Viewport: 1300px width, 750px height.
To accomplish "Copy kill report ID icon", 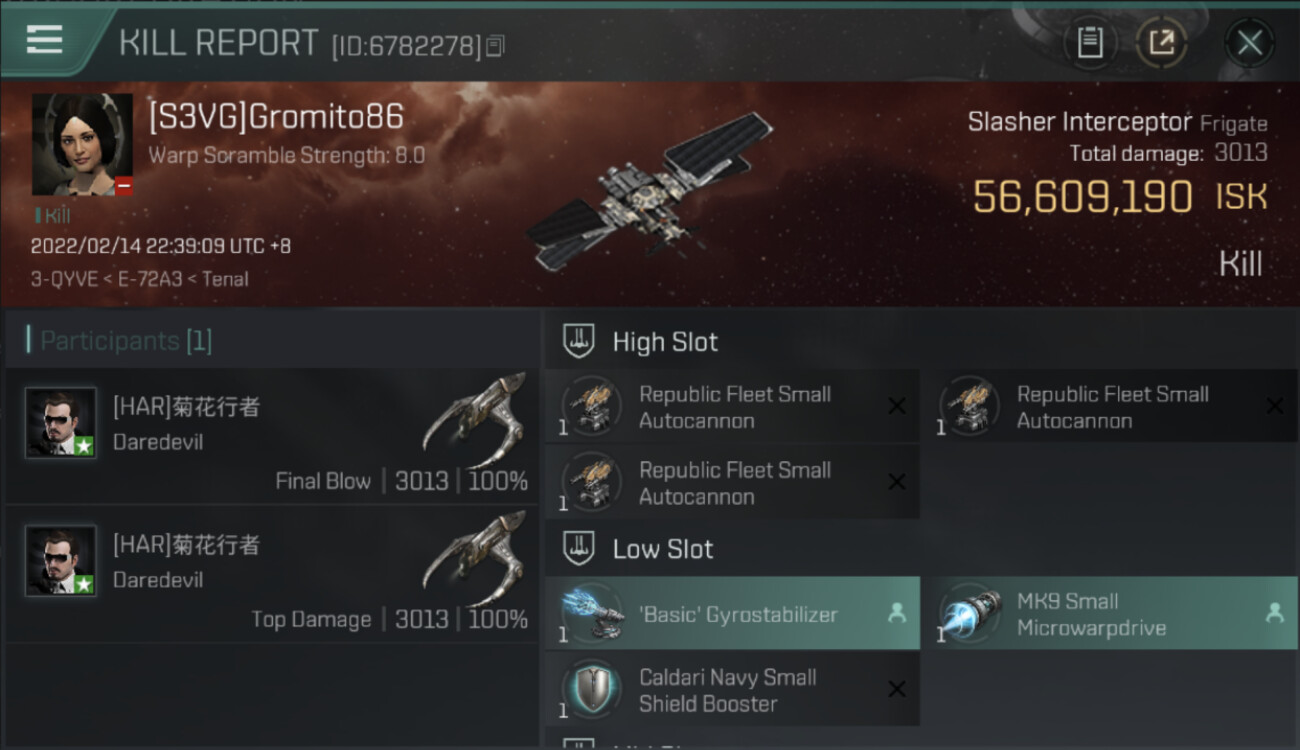I will [496, 45].
